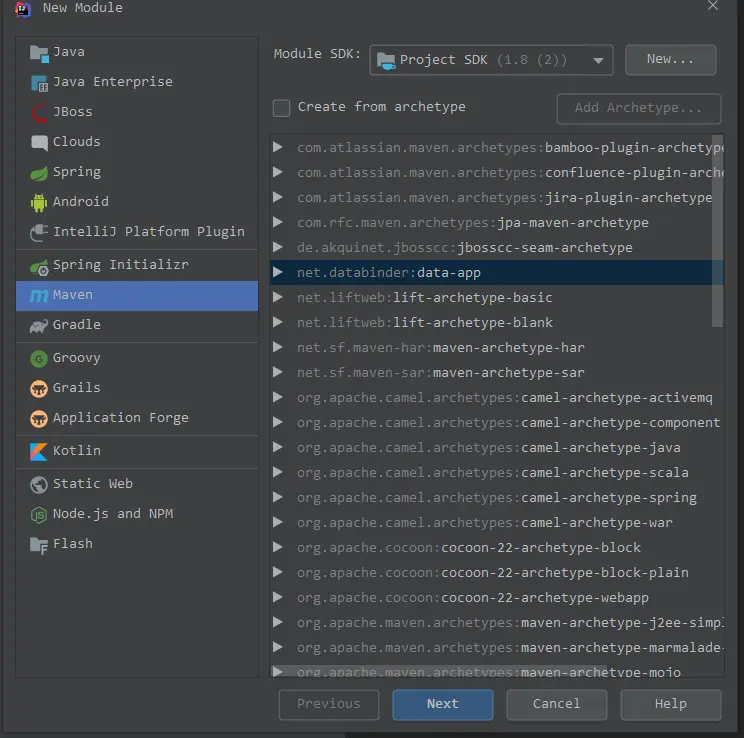This screenshot has width=744, height=738.
Task: Select the Application Forge icon
Action: click(39, 419)
